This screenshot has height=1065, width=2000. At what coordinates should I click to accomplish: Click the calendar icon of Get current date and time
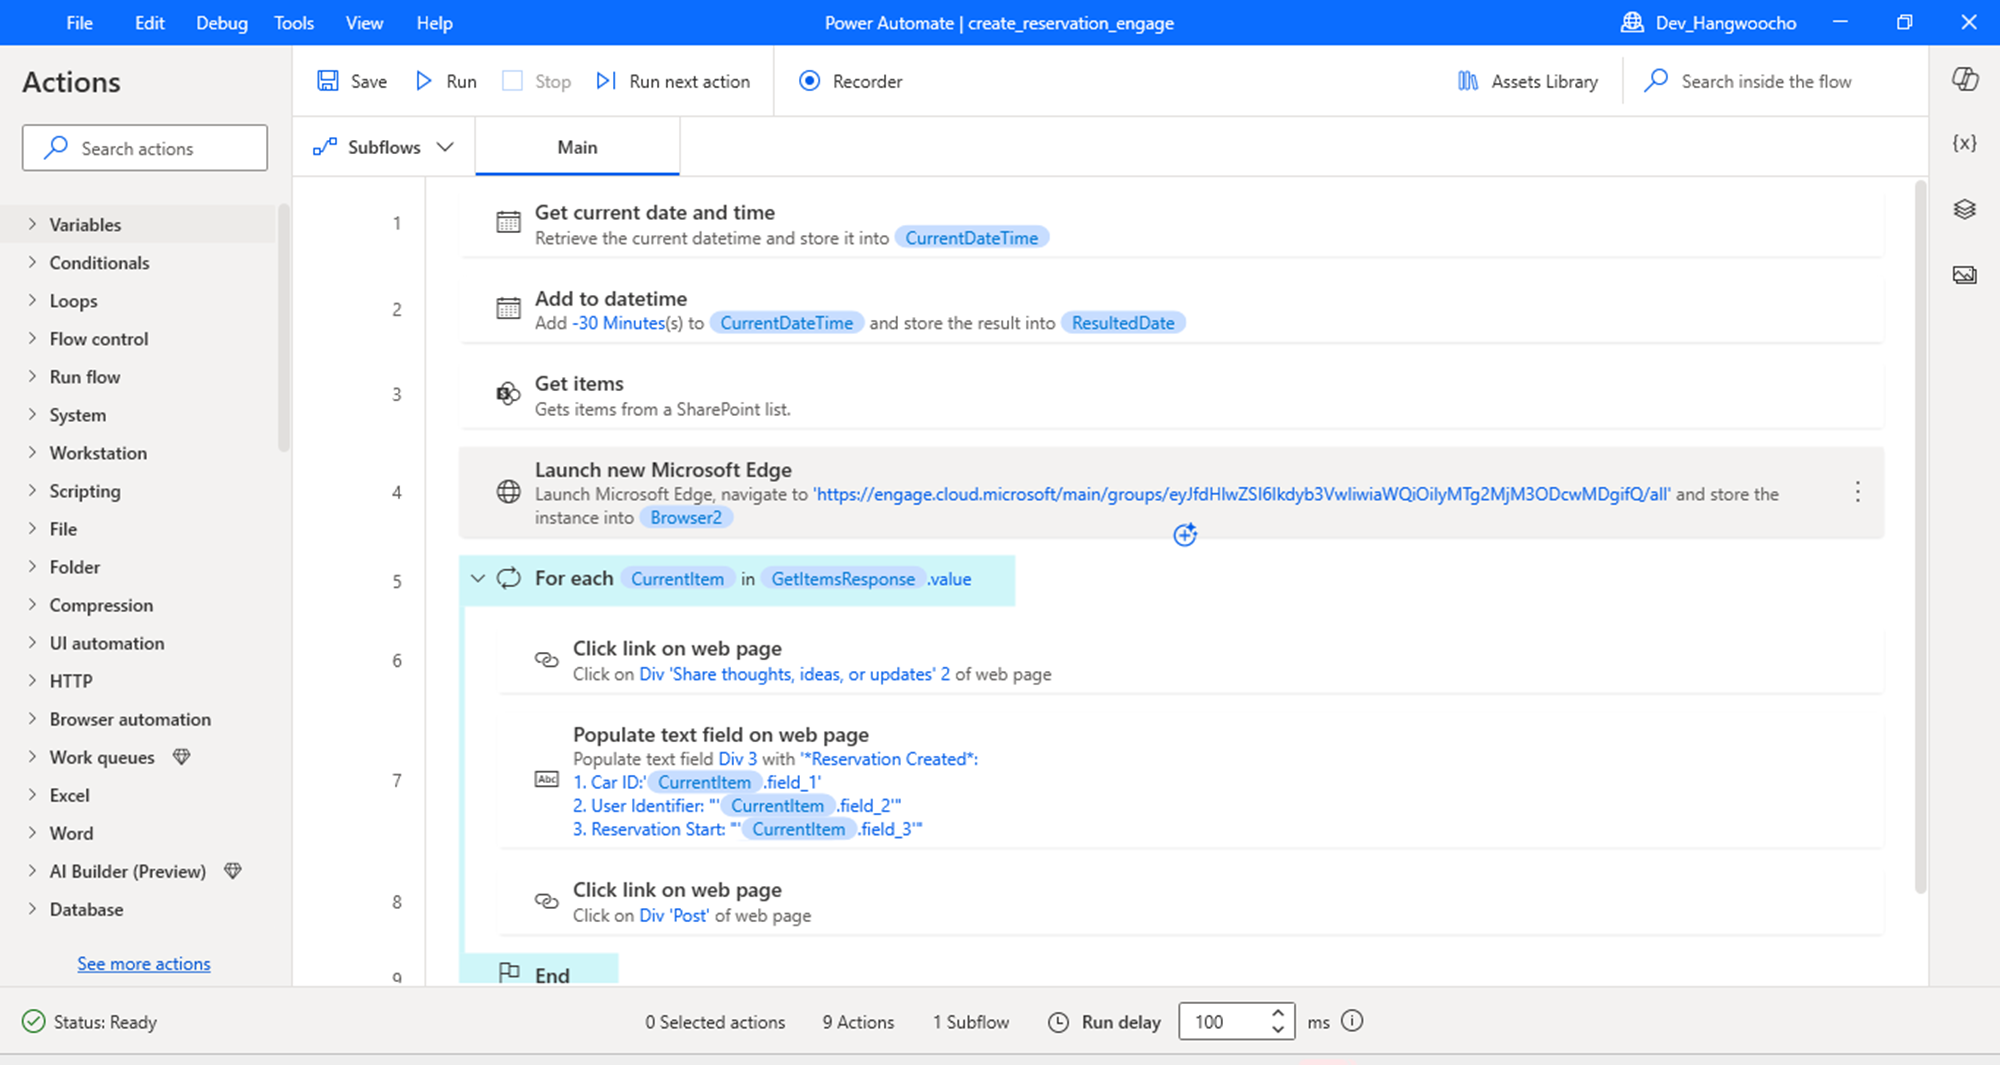[x=508, y=223]
